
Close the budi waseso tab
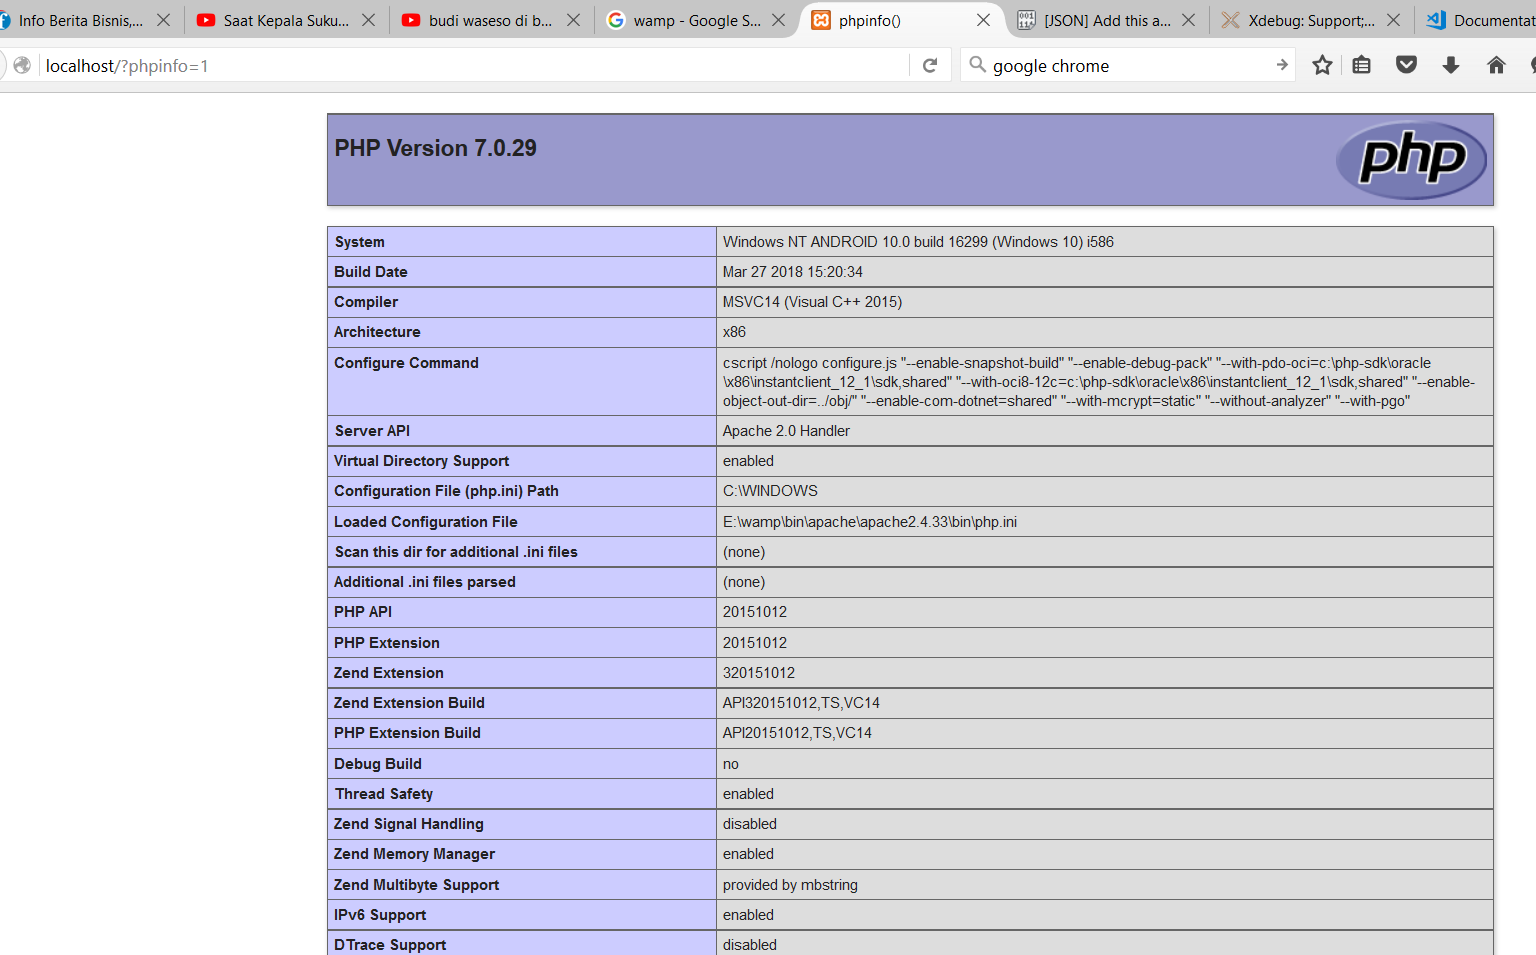(573, 20)
